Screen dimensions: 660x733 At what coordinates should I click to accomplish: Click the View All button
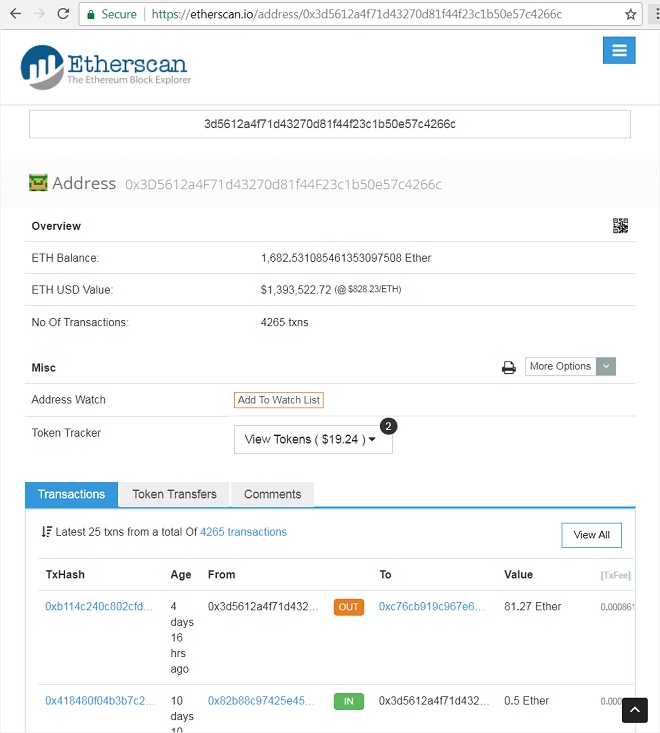coord(591,535)
